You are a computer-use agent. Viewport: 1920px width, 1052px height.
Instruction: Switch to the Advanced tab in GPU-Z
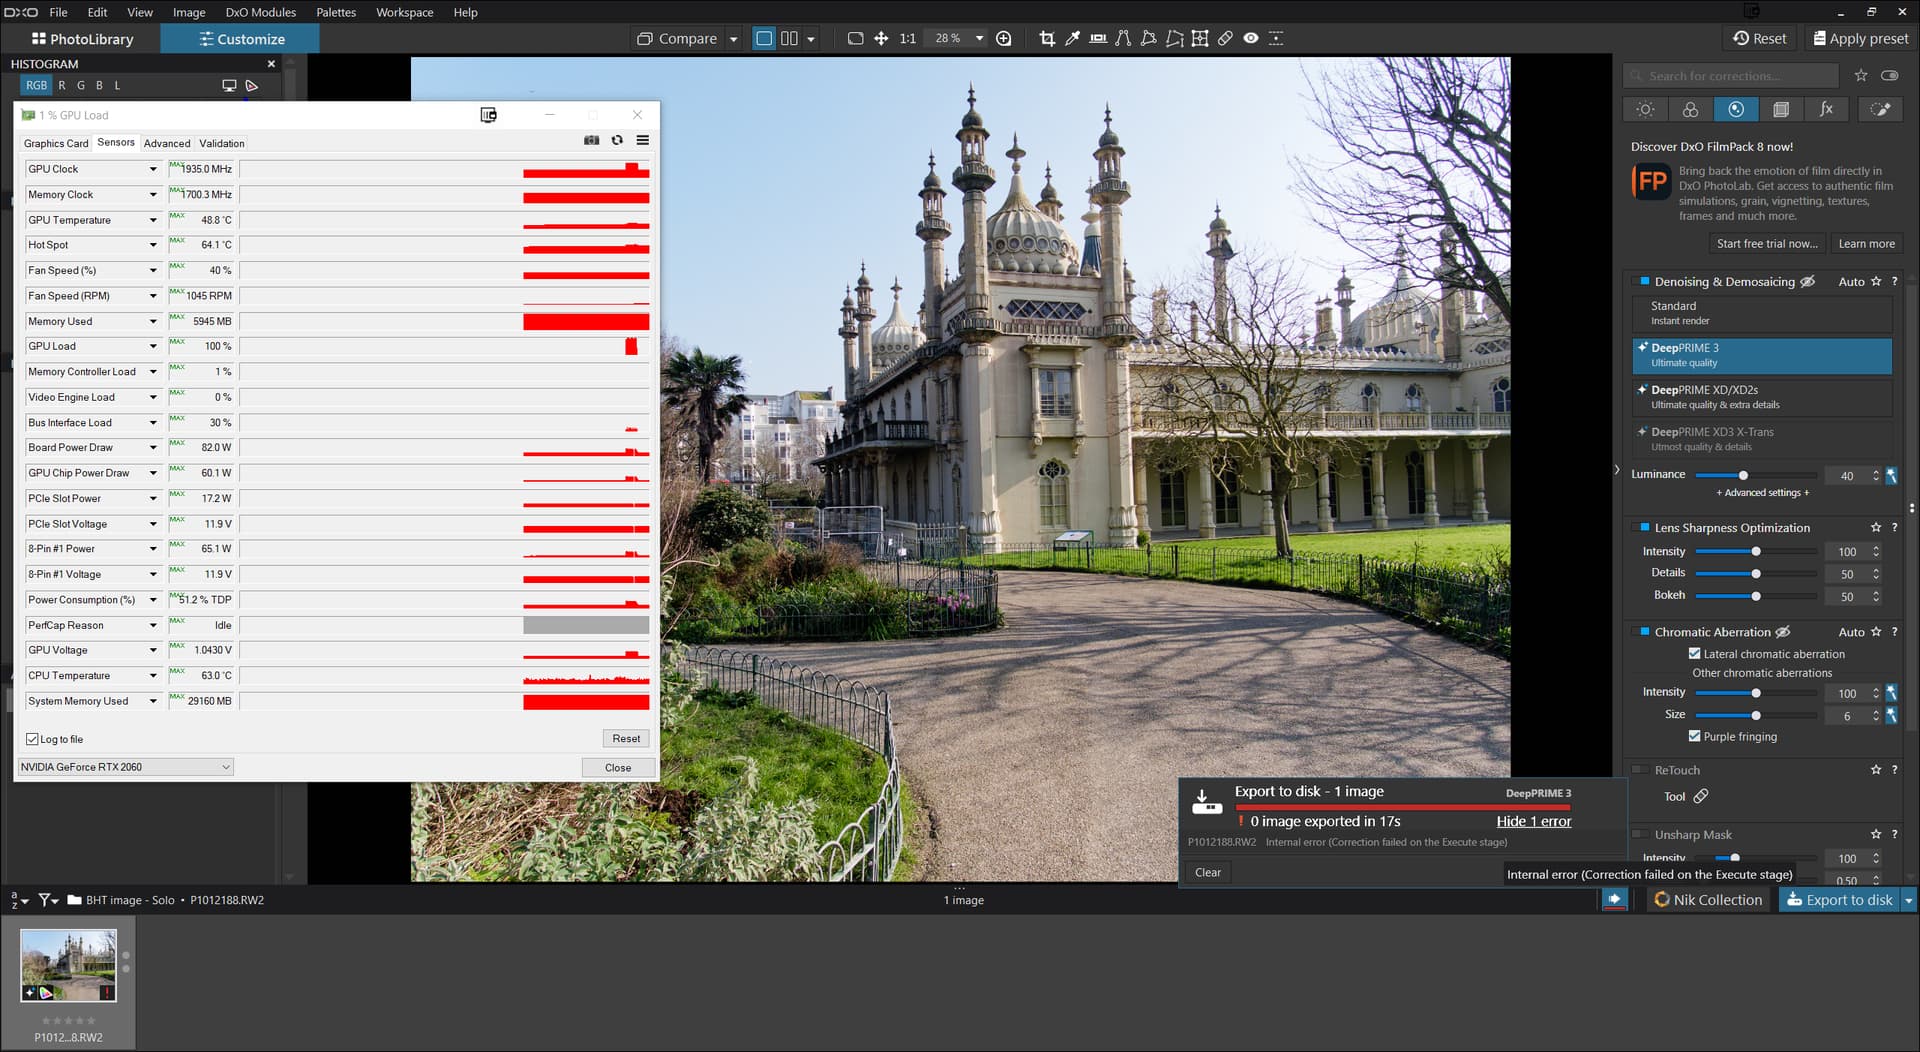(x=167, y=143)
